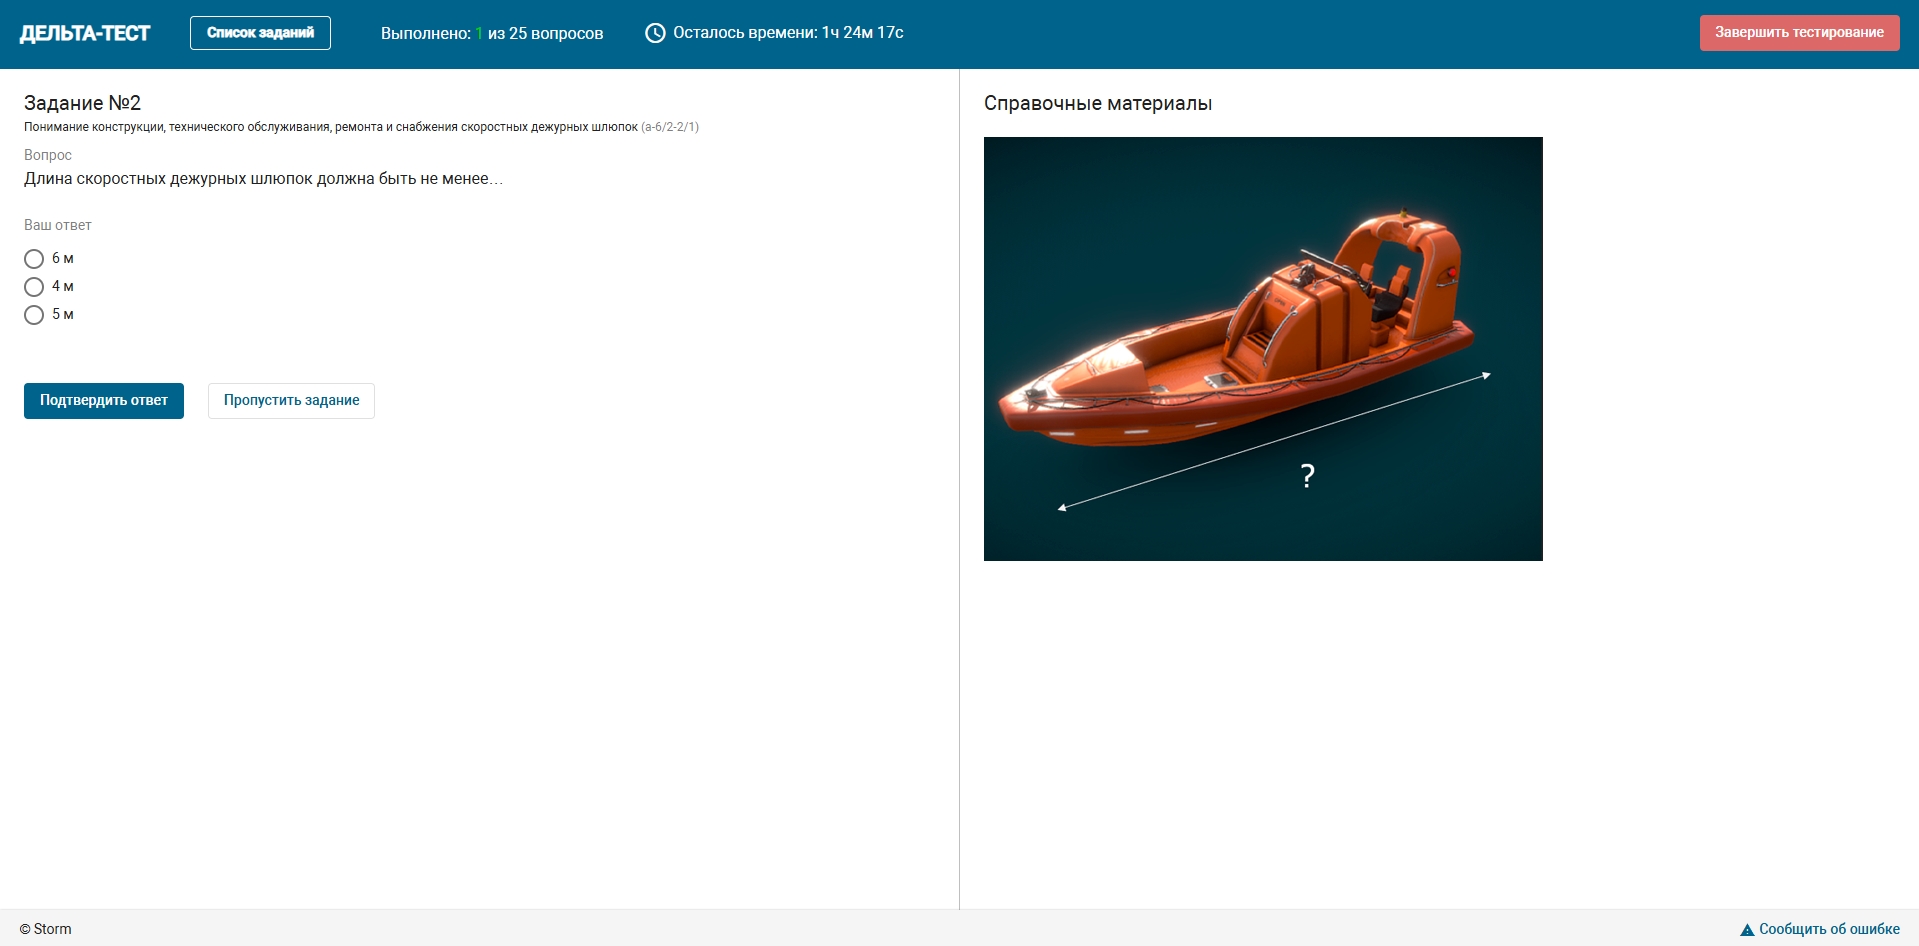The width and height of the screenshot is (1919, 946).
Task: Click the Справочные материалы heading
Action: click(x=1097, y=103)
